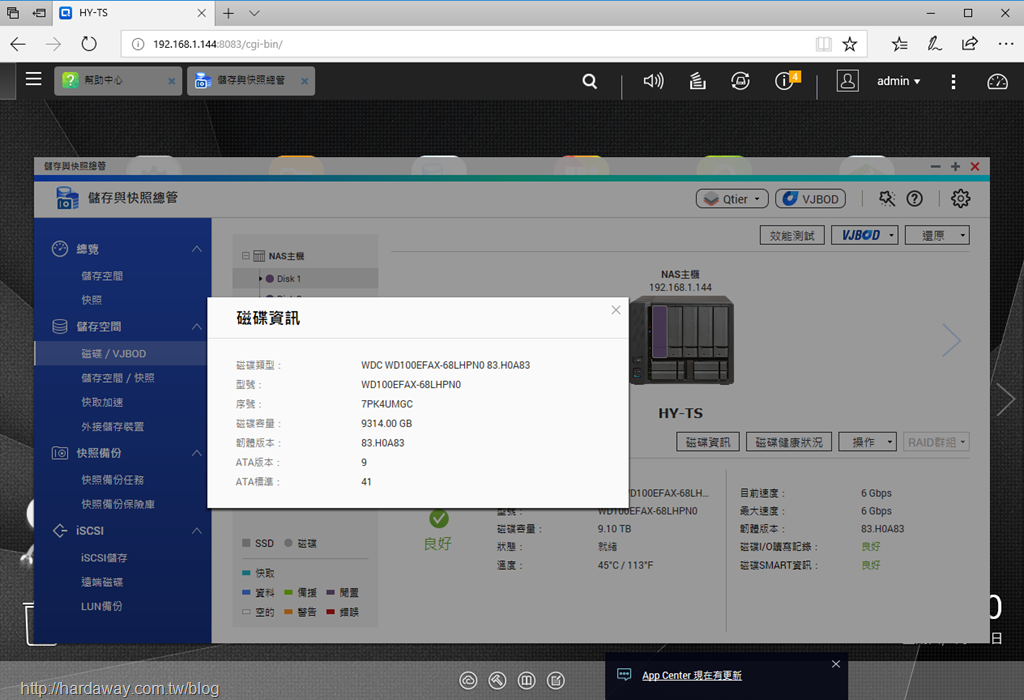Share the page from browser toolbar
This screenshot has height=700, width=1024.
tap(970, 44)
